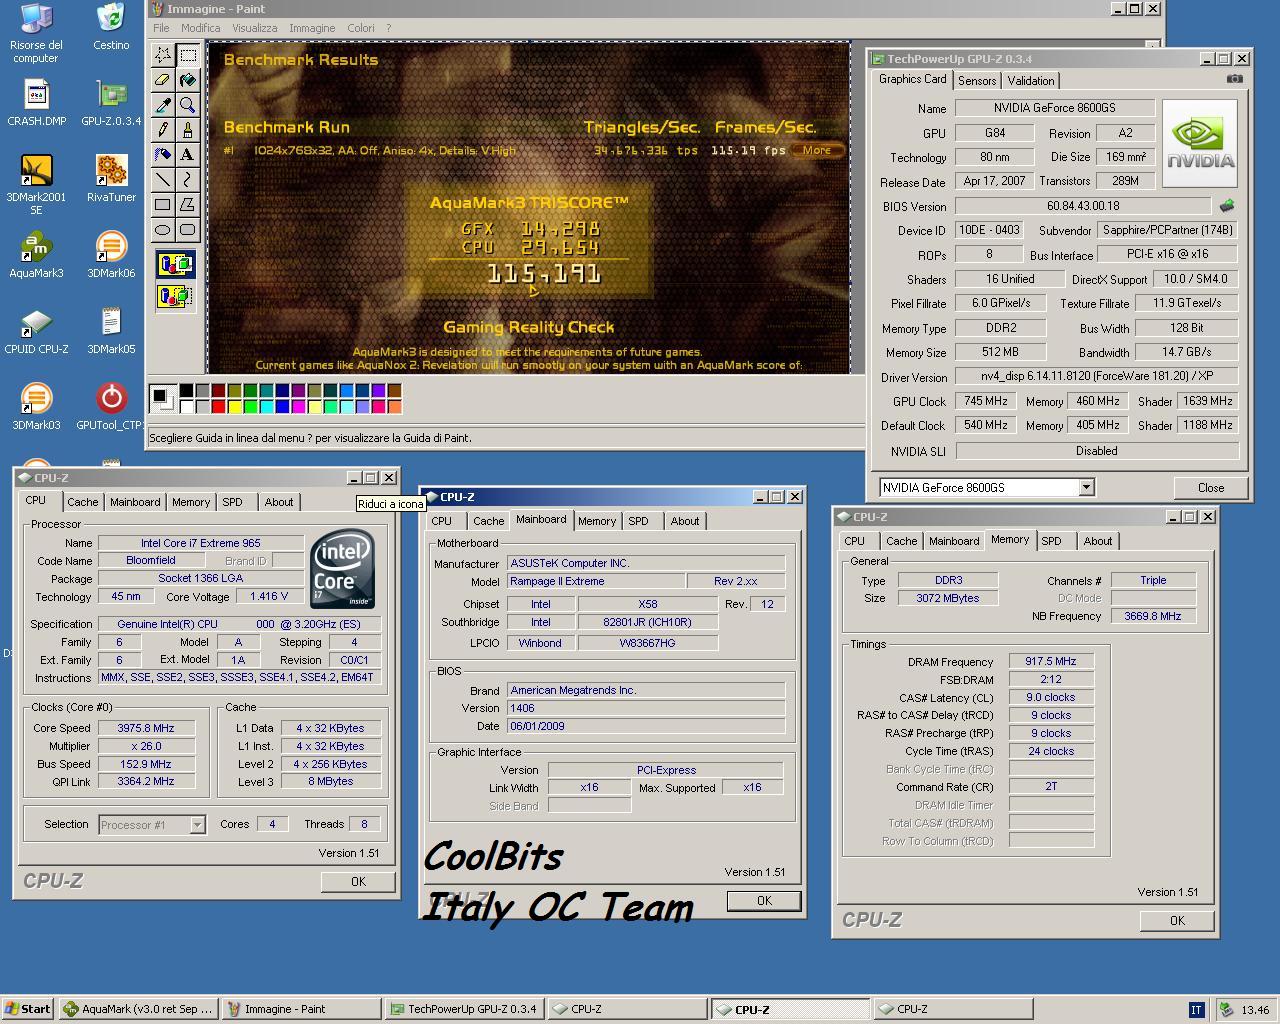Select the Text tool (letter A)

coord(187,155)
